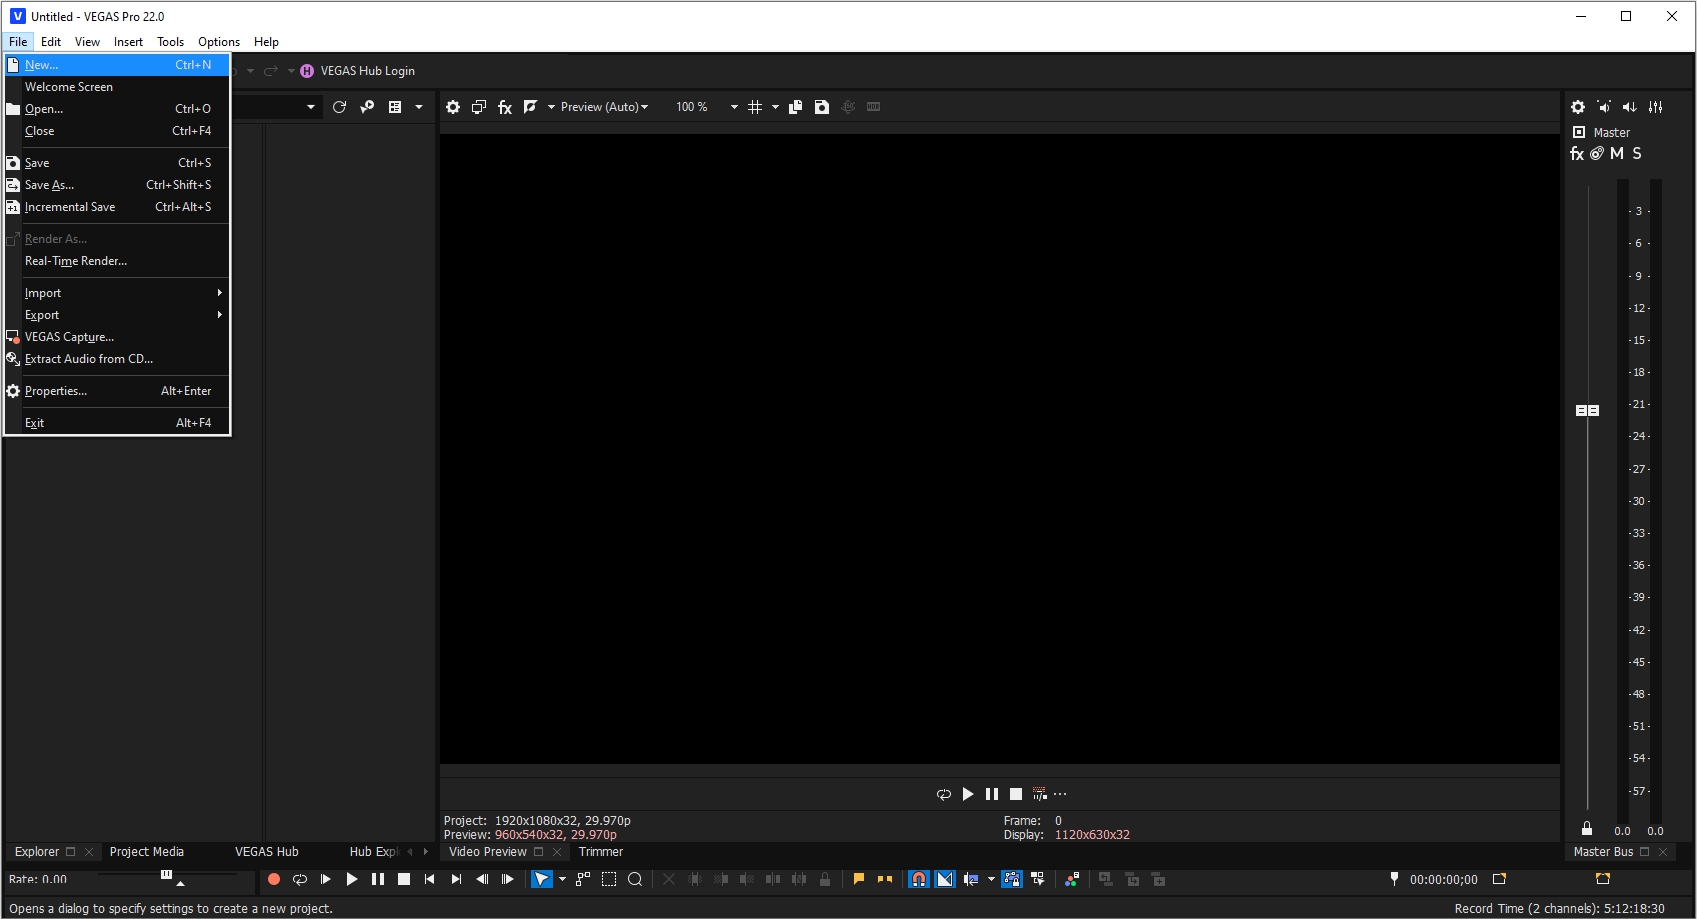Adjust the playback Rate slider

[x=166, y=875]
